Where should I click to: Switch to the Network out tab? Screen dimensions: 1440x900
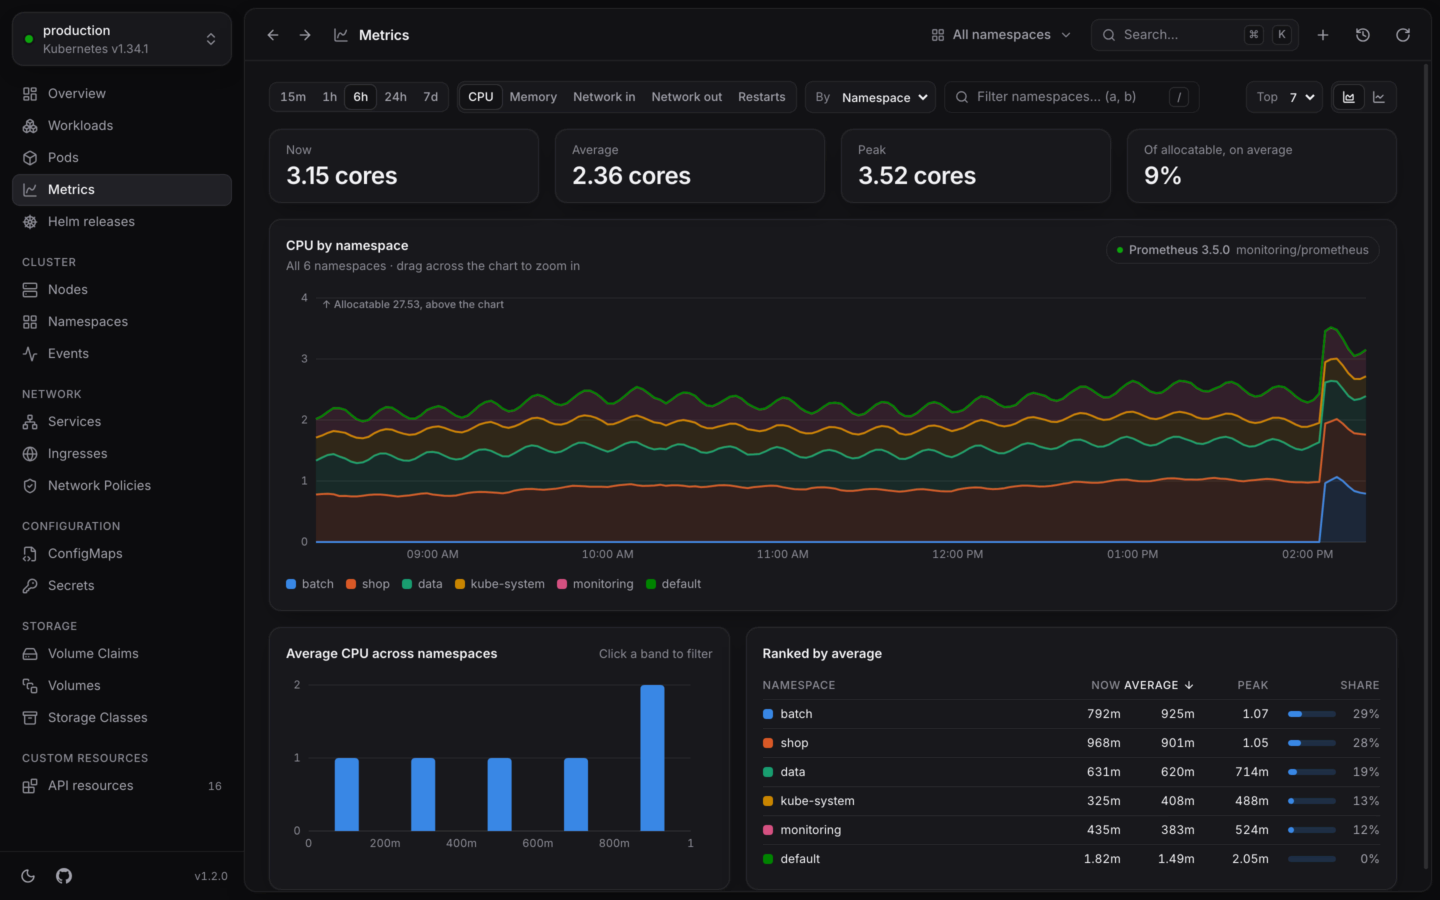(x=687, y=97)
